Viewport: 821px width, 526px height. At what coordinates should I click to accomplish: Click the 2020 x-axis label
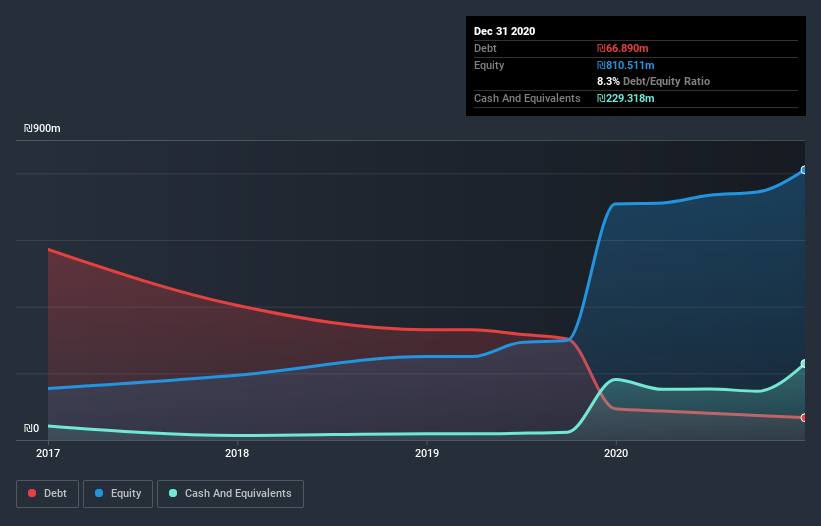[x=616, y=453]
